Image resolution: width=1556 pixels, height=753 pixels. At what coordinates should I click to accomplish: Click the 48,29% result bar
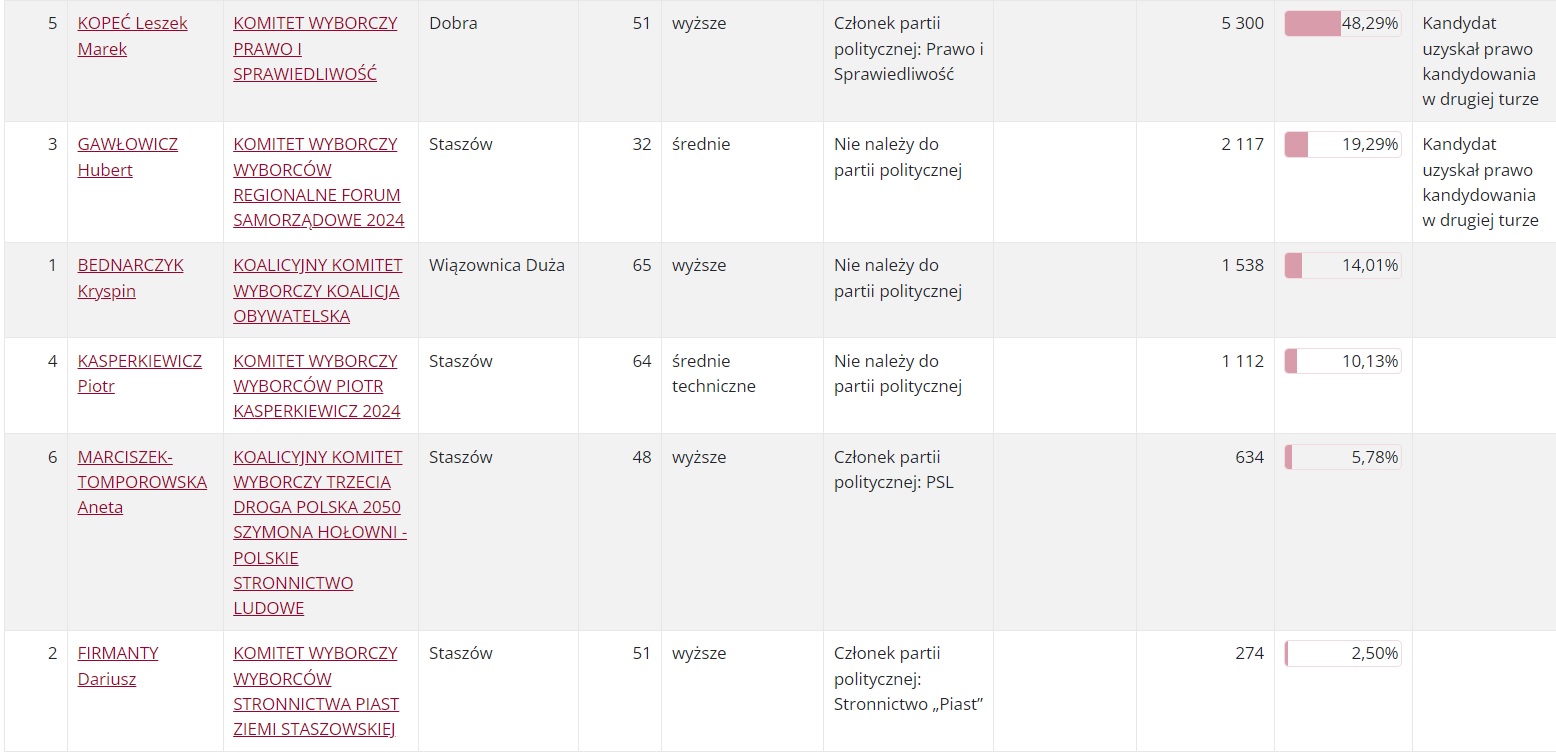(x=1342, y=23)
